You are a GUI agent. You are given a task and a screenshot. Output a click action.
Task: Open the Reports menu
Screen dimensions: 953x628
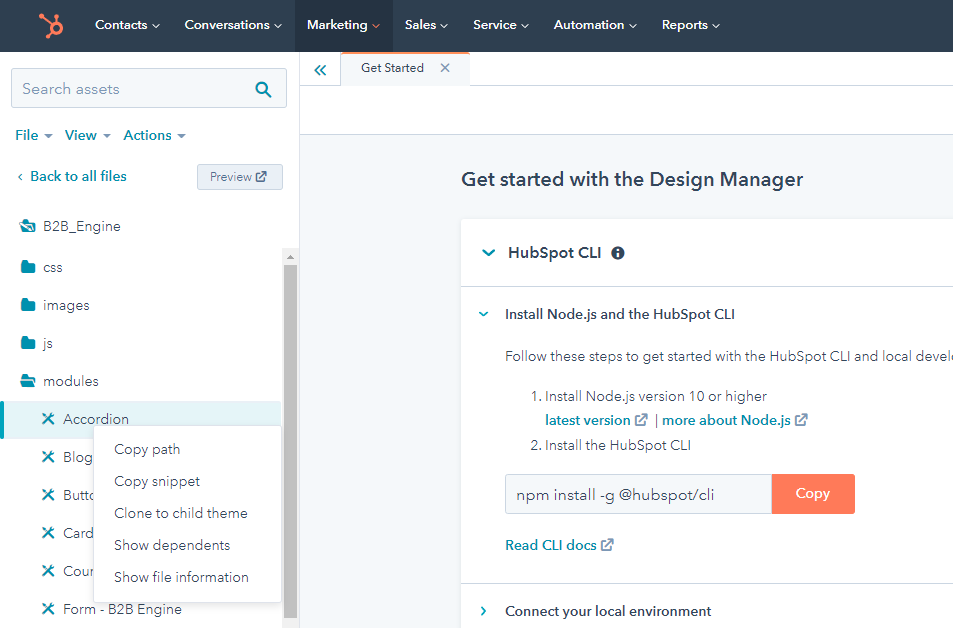(690, 25)
